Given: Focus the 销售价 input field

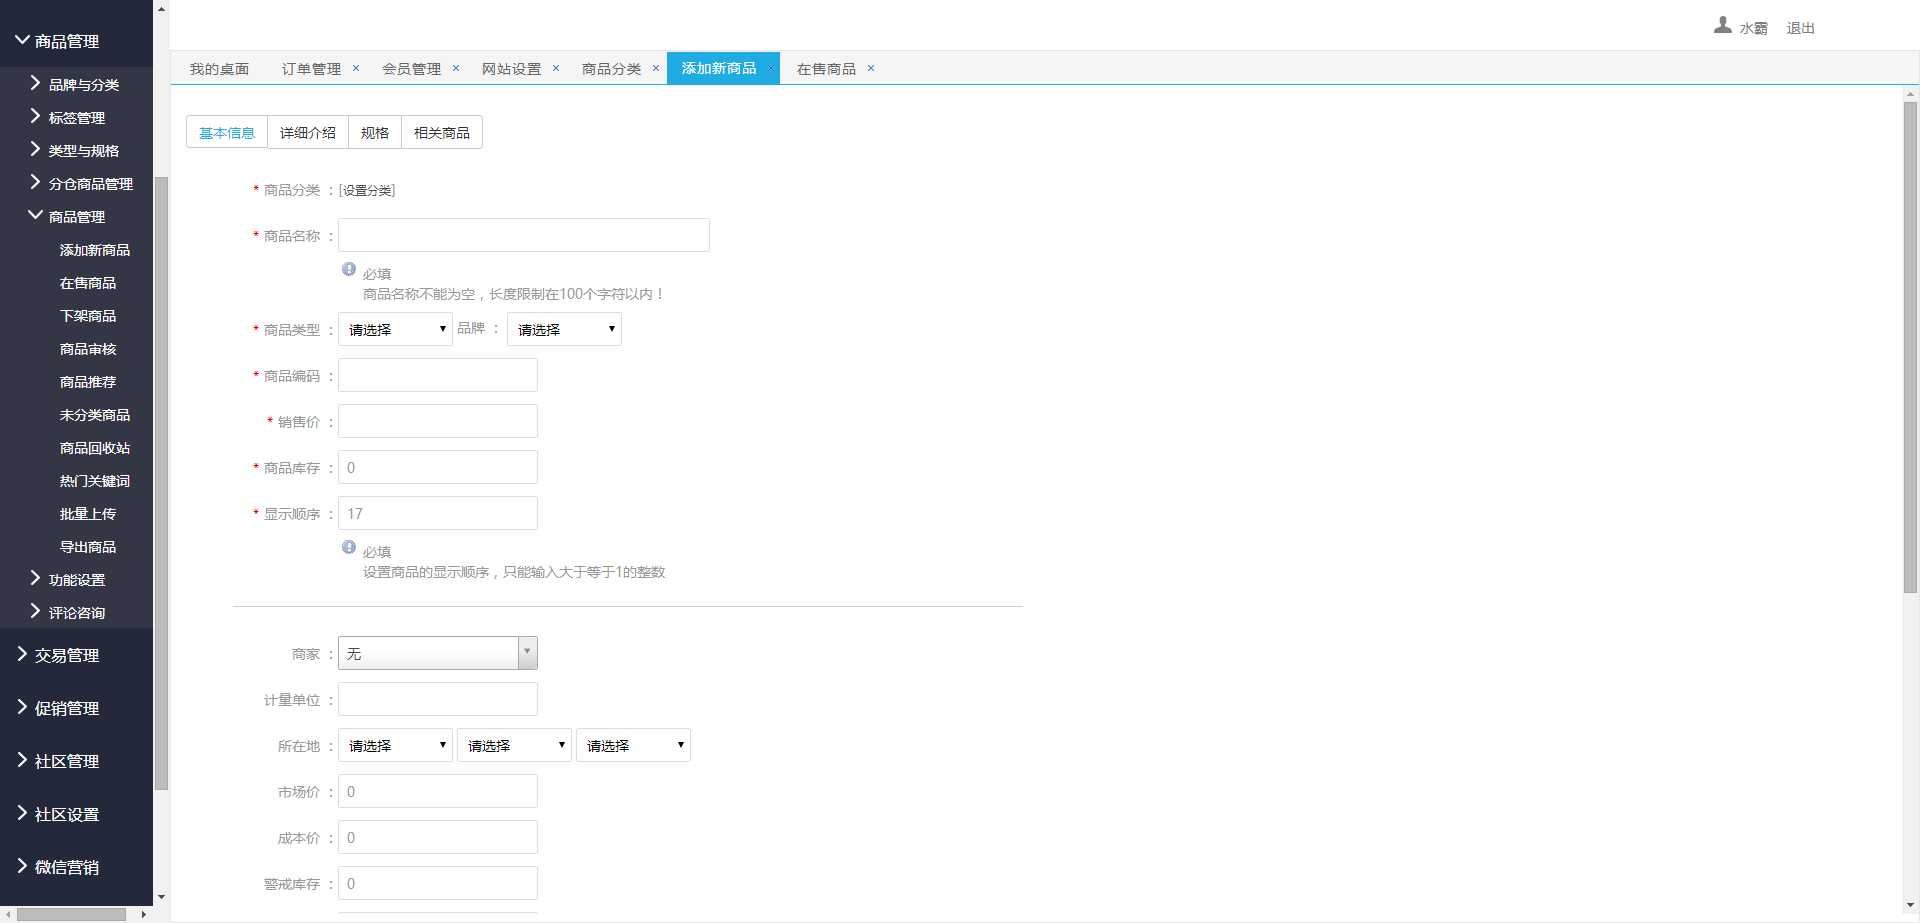Looking at the screenshot, I should tap(438, 421).
